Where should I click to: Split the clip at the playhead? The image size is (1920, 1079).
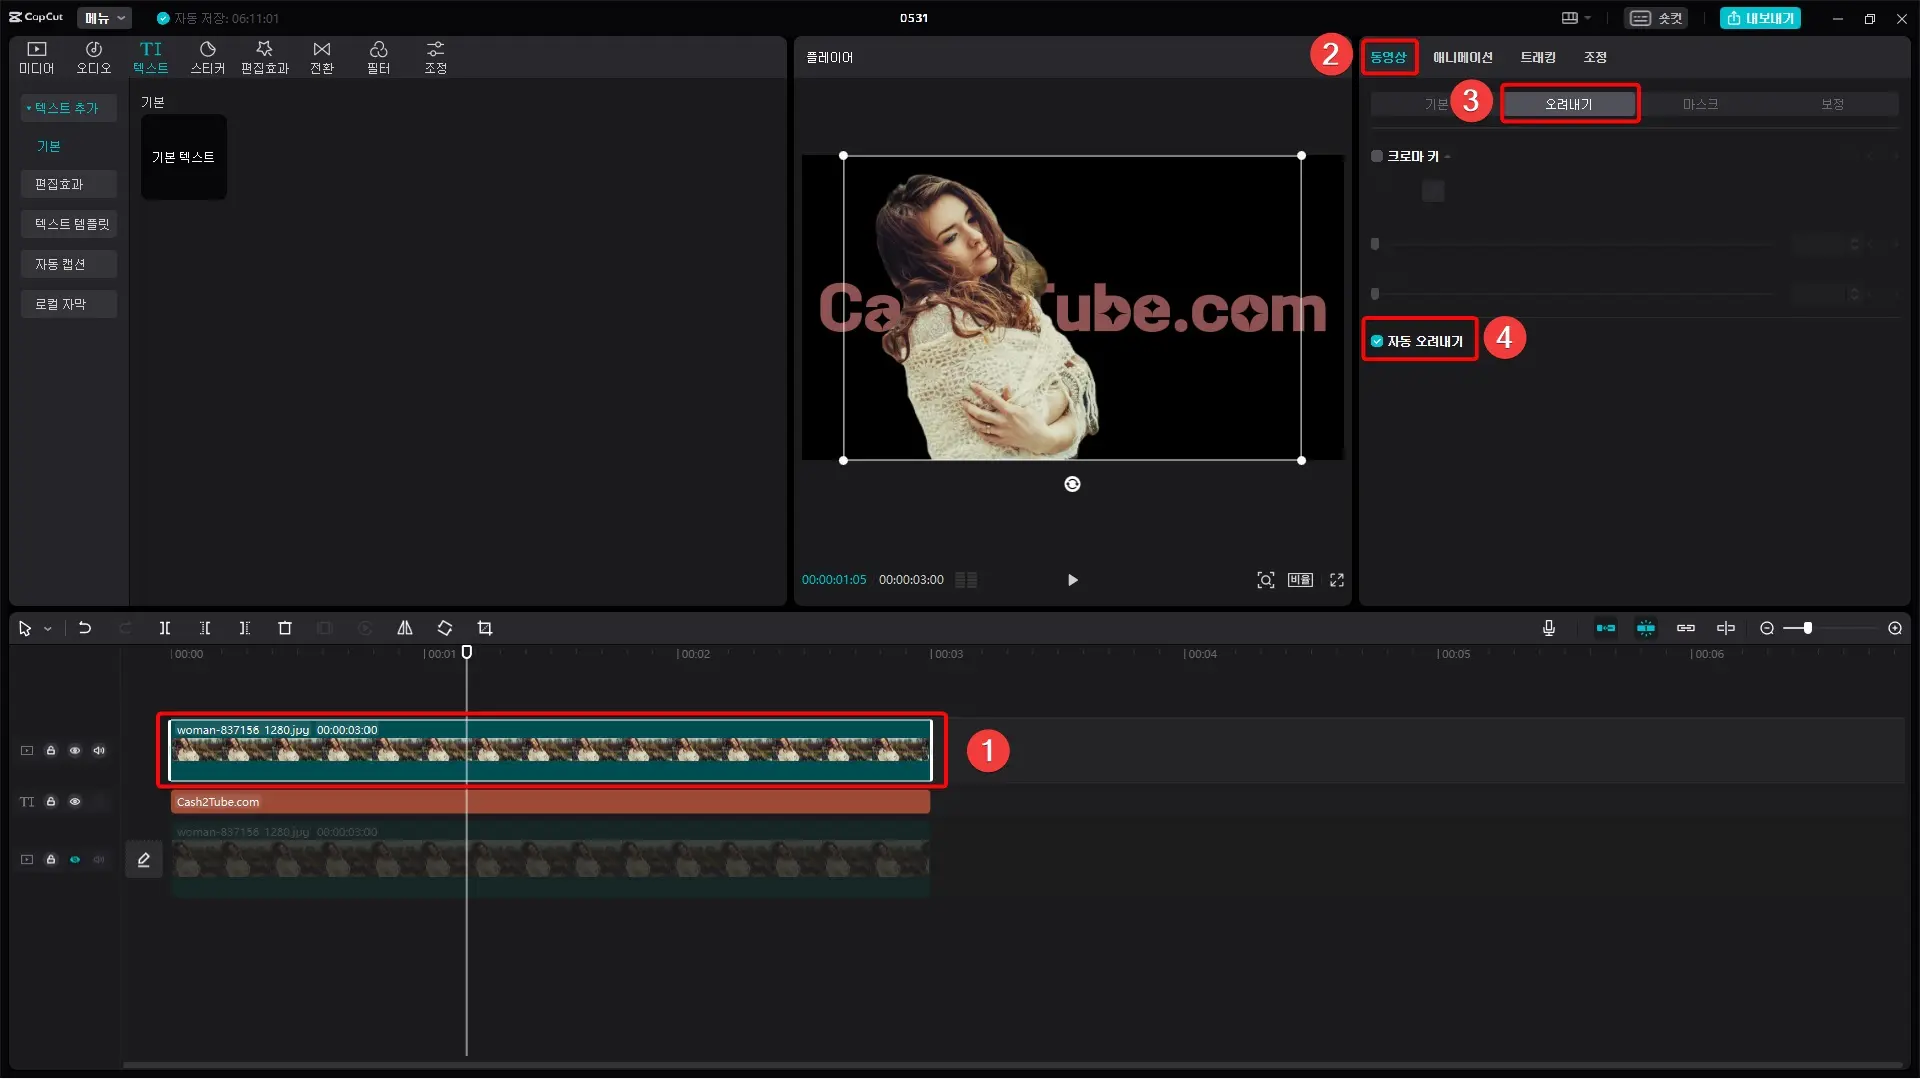(165, 628)
